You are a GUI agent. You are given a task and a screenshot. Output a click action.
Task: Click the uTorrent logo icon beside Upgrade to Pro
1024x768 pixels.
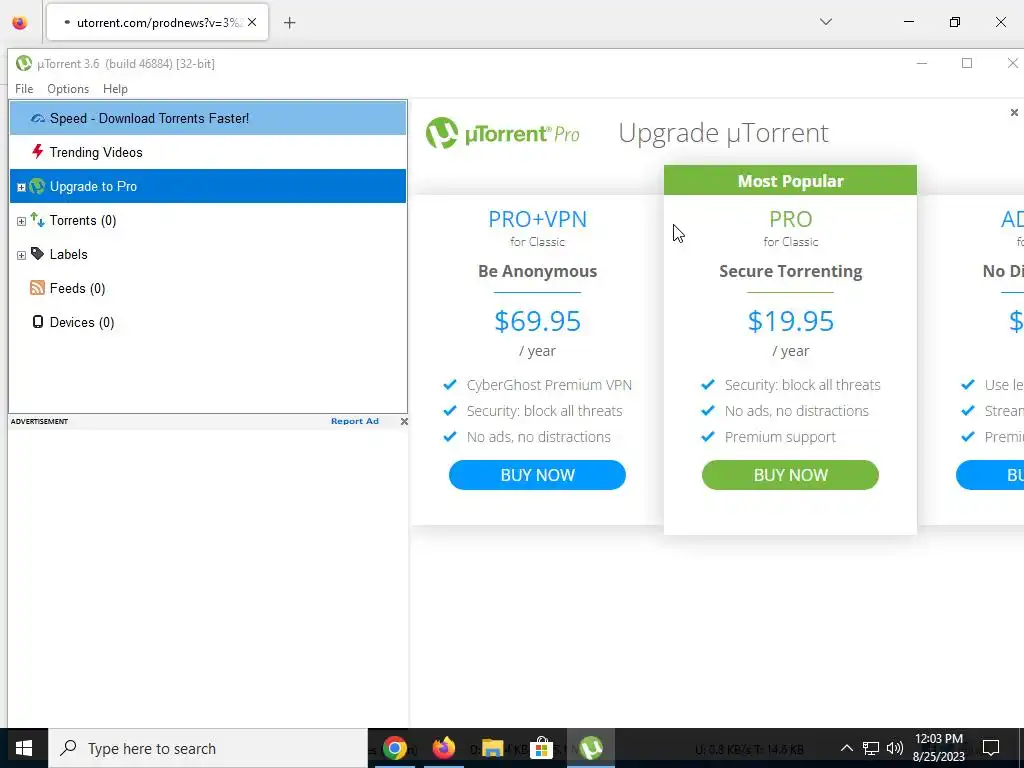click(x=37, y=186)
